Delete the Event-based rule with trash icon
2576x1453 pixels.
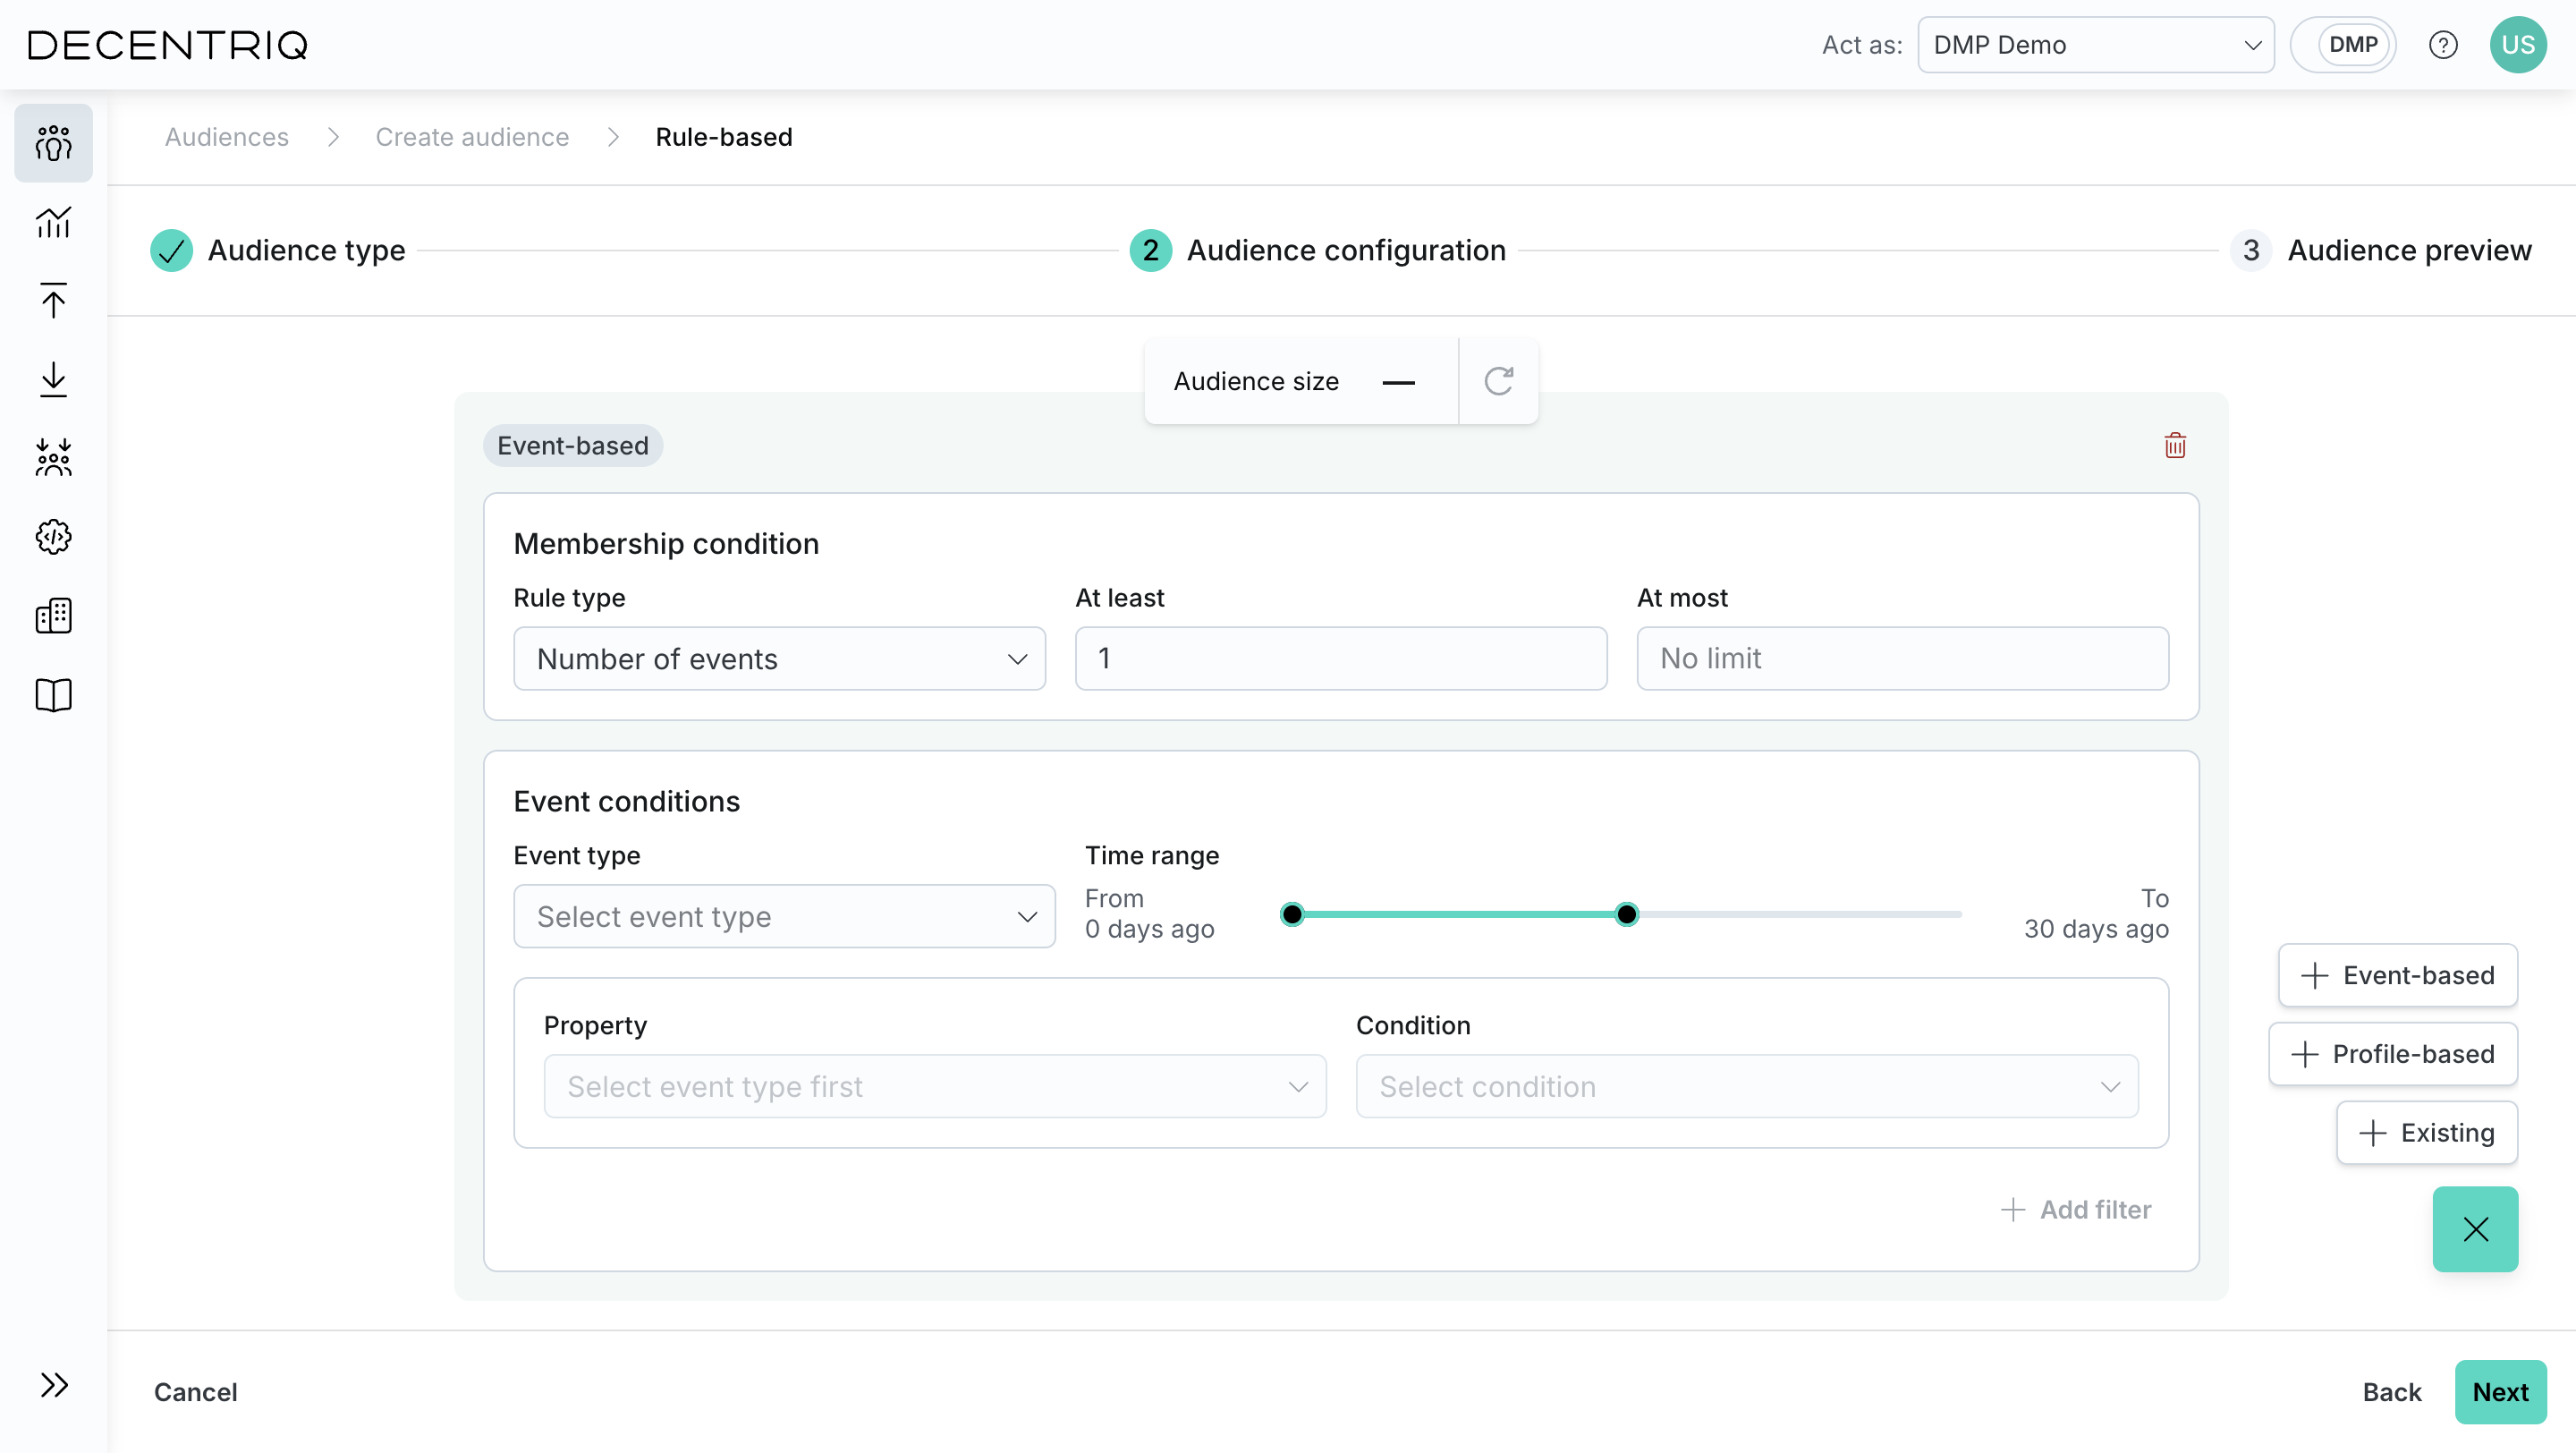(2175, 445)
